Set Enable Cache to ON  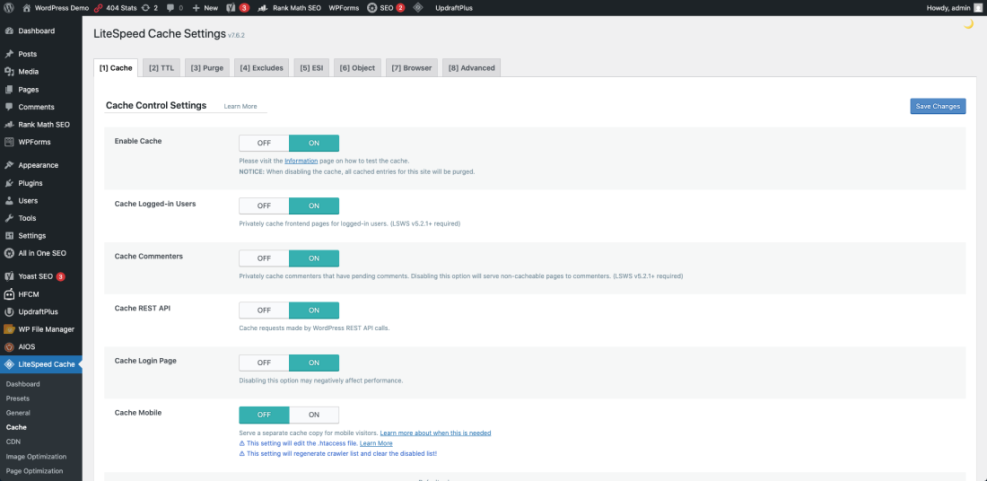[x=314, y=143]
